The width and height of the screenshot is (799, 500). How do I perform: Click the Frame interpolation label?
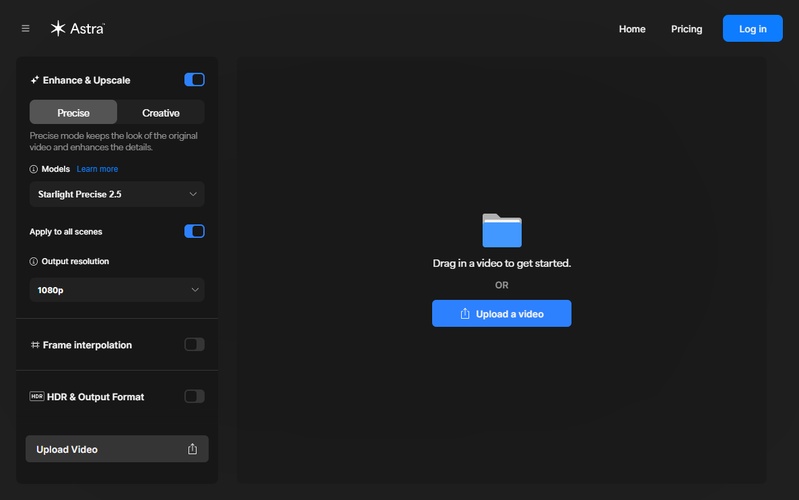point(87,345)
